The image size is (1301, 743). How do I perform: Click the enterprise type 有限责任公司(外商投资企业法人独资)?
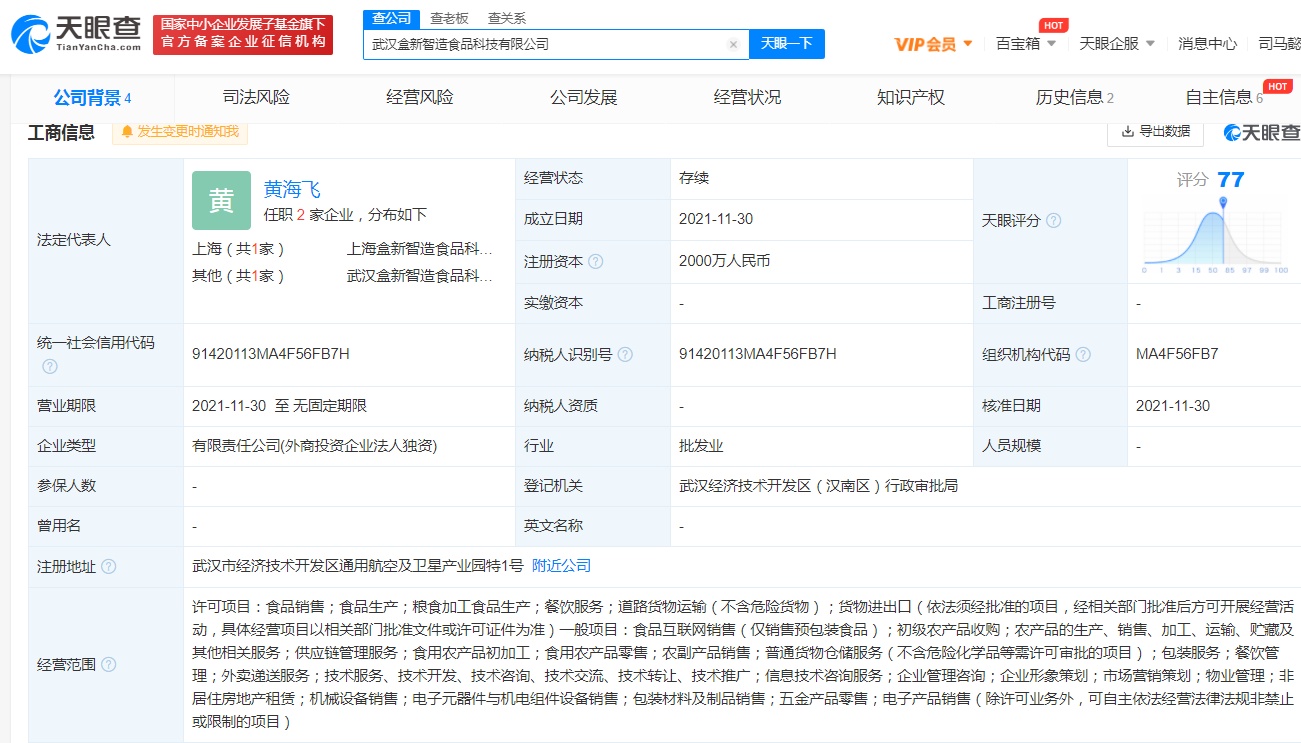[315, 446]
